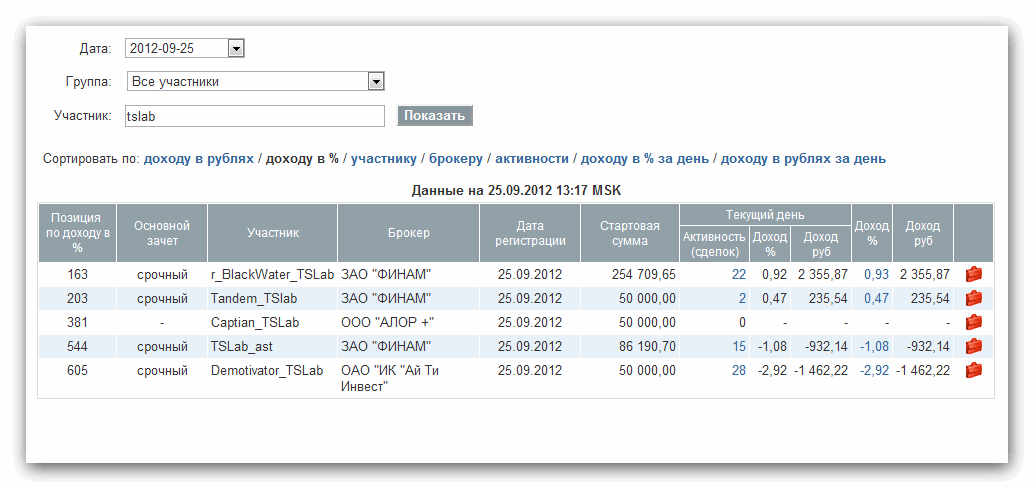Open activity count 22 for r_BlackWater_TSLab

pyautogui.click(x=738, y=274)
